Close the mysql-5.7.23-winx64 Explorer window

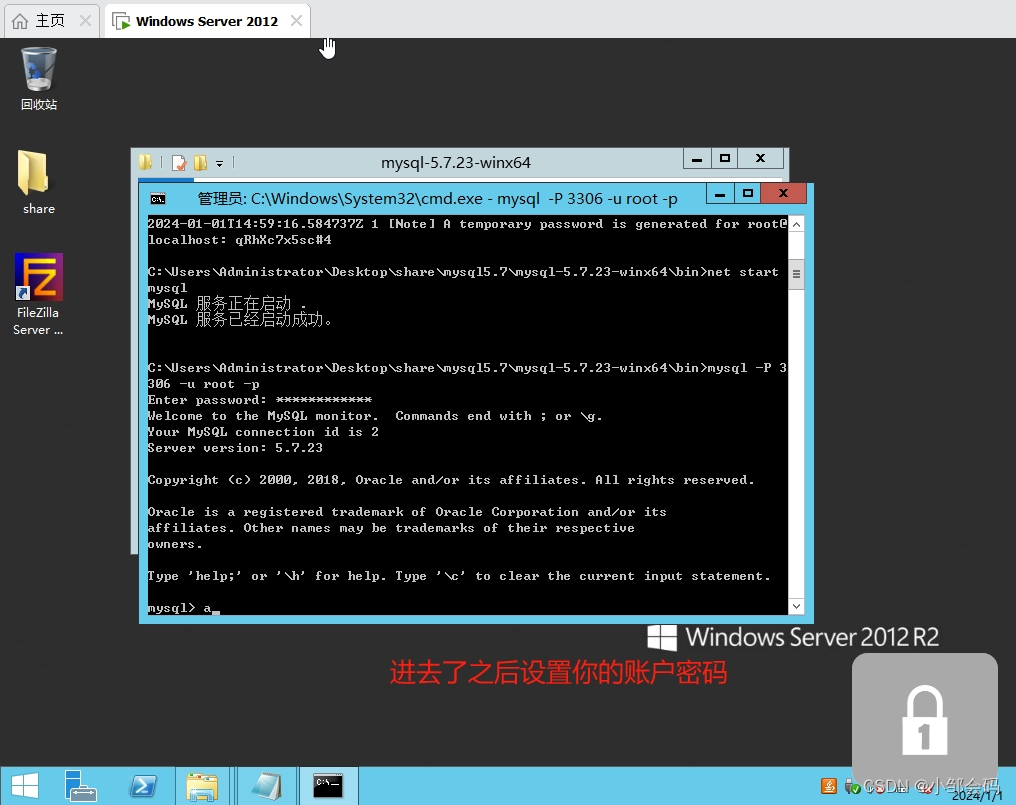[761, 158]
